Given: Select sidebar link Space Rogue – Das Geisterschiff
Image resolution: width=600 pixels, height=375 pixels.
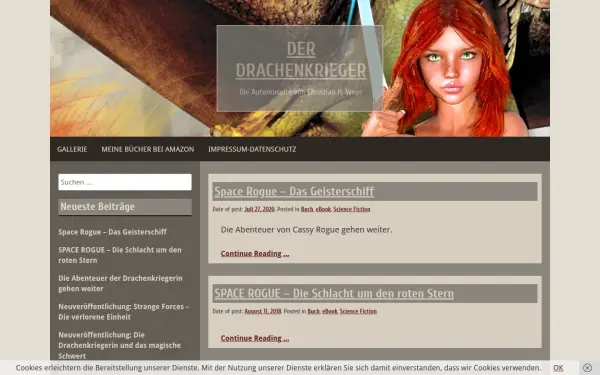Looking at the screenshot, I should click(112, 232).
